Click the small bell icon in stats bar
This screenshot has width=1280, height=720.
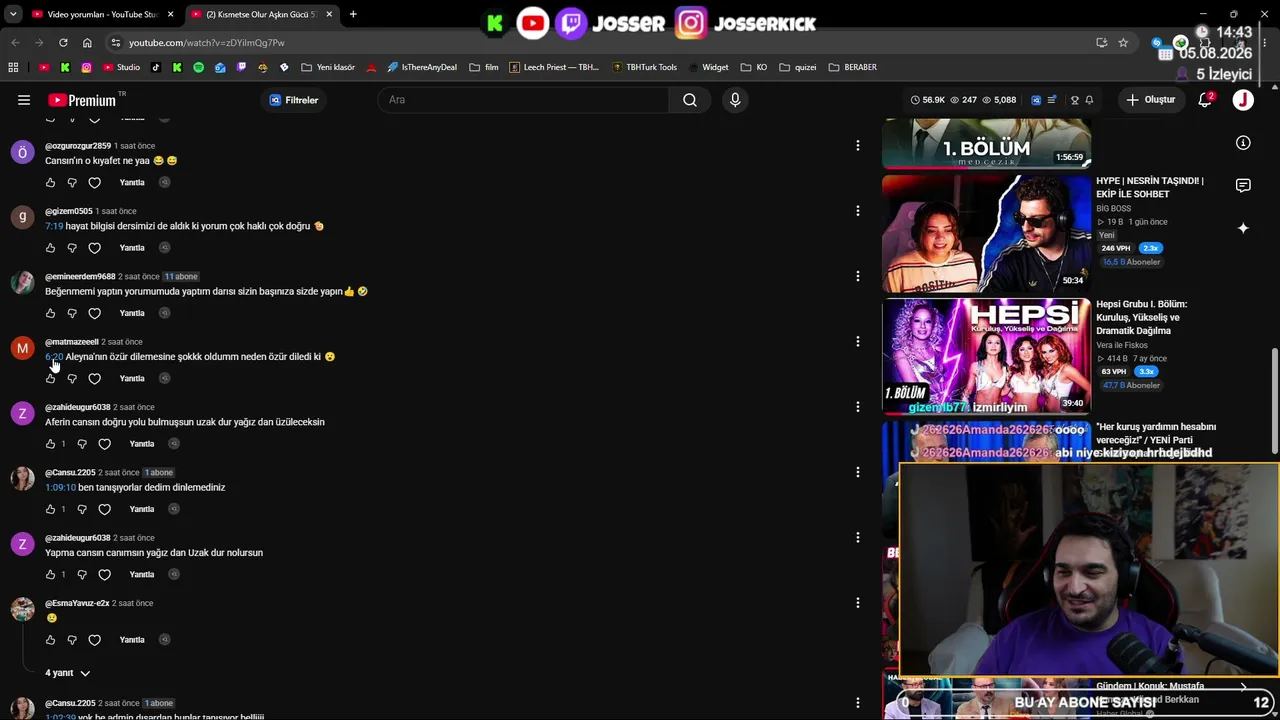(x=1089, y=100)
